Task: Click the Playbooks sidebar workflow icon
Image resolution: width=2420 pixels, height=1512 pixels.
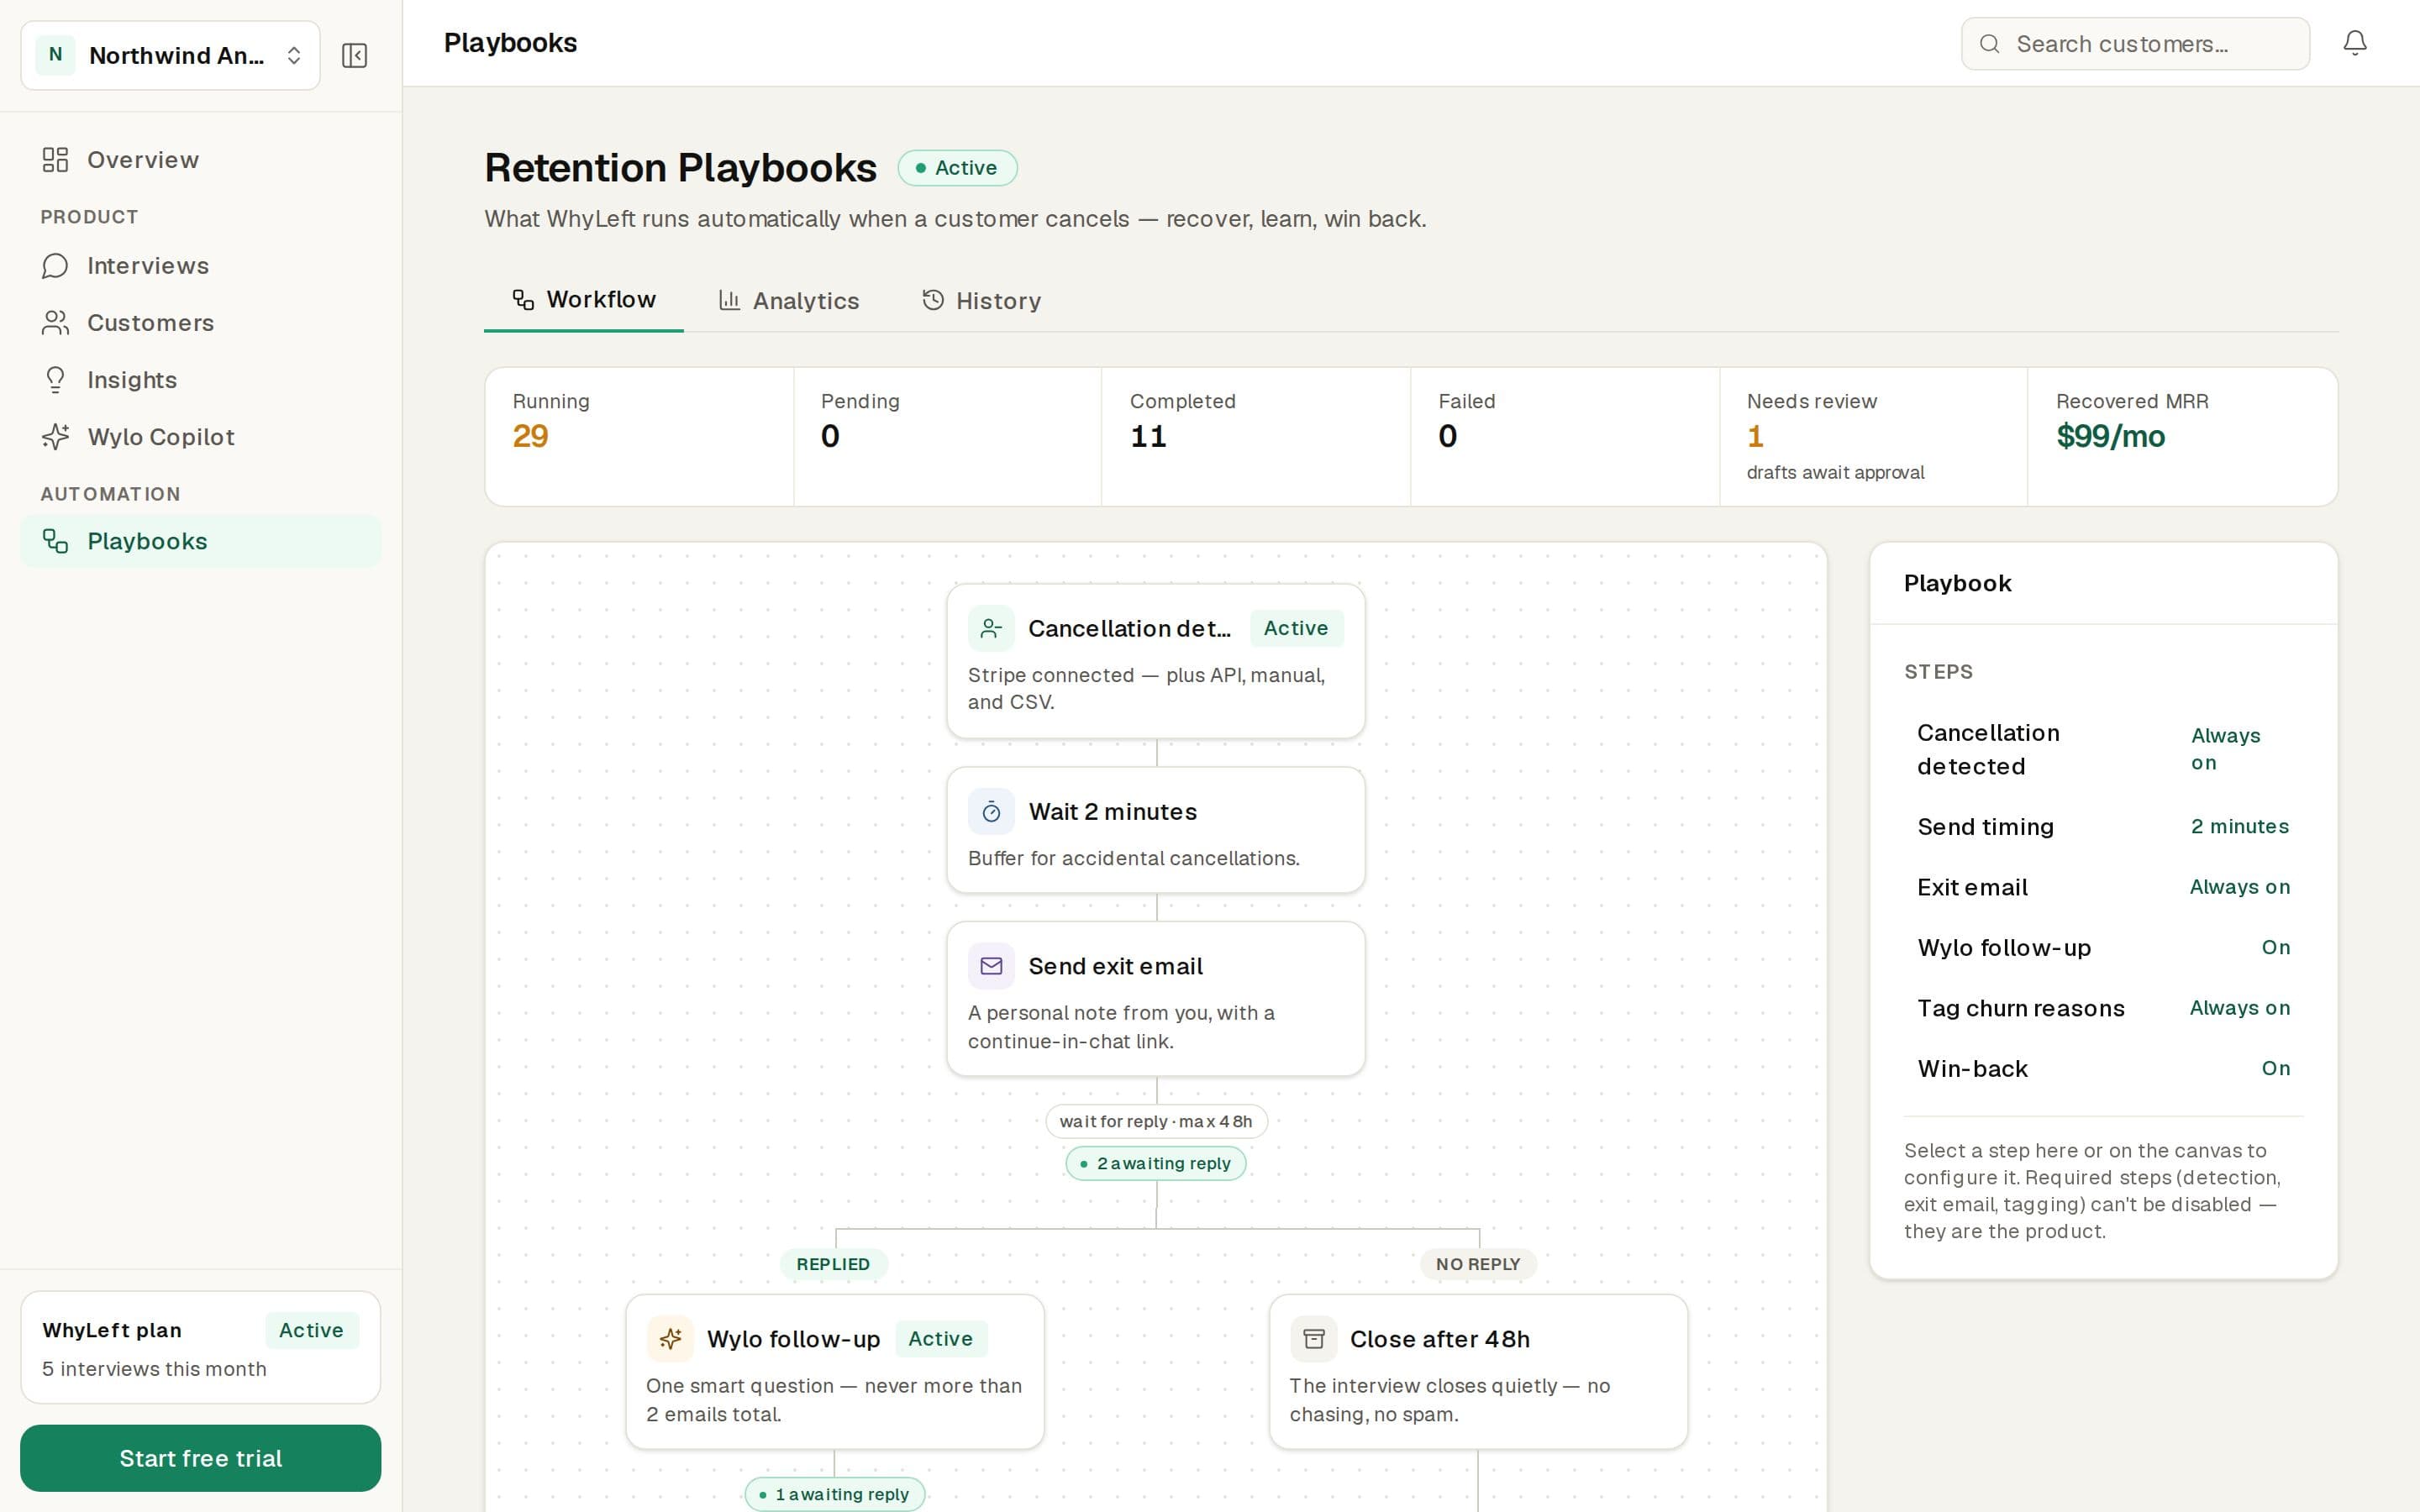Action: 55,541
